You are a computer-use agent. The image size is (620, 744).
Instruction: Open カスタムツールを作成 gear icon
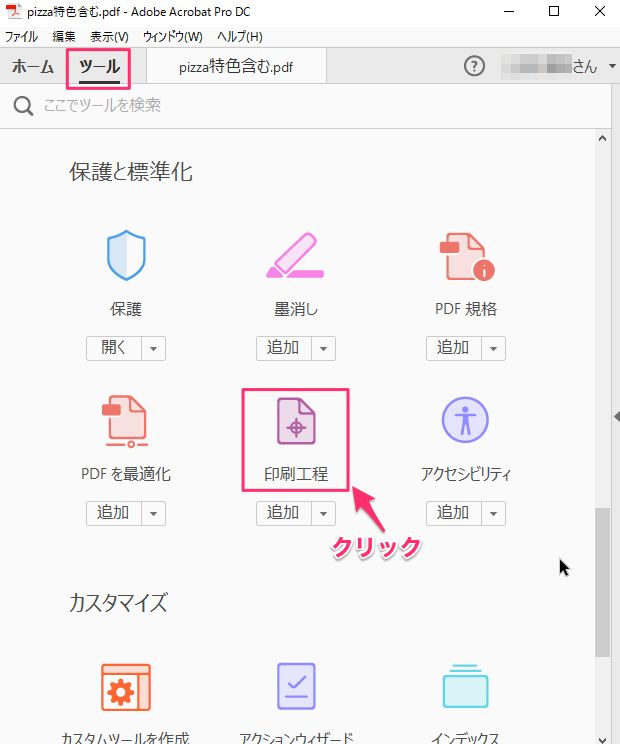tap(126, 687)
